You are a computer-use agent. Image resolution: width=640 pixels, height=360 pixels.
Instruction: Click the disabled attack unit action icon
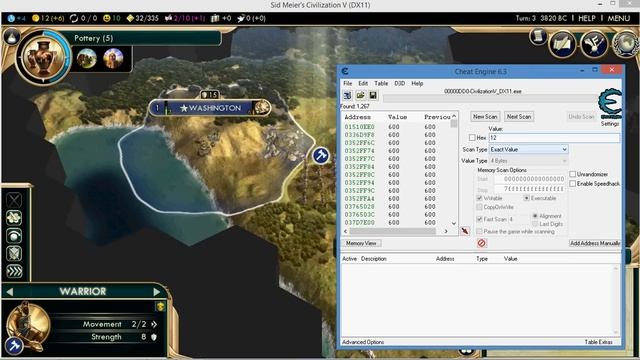pyautogui.click(x=14, y=200)
